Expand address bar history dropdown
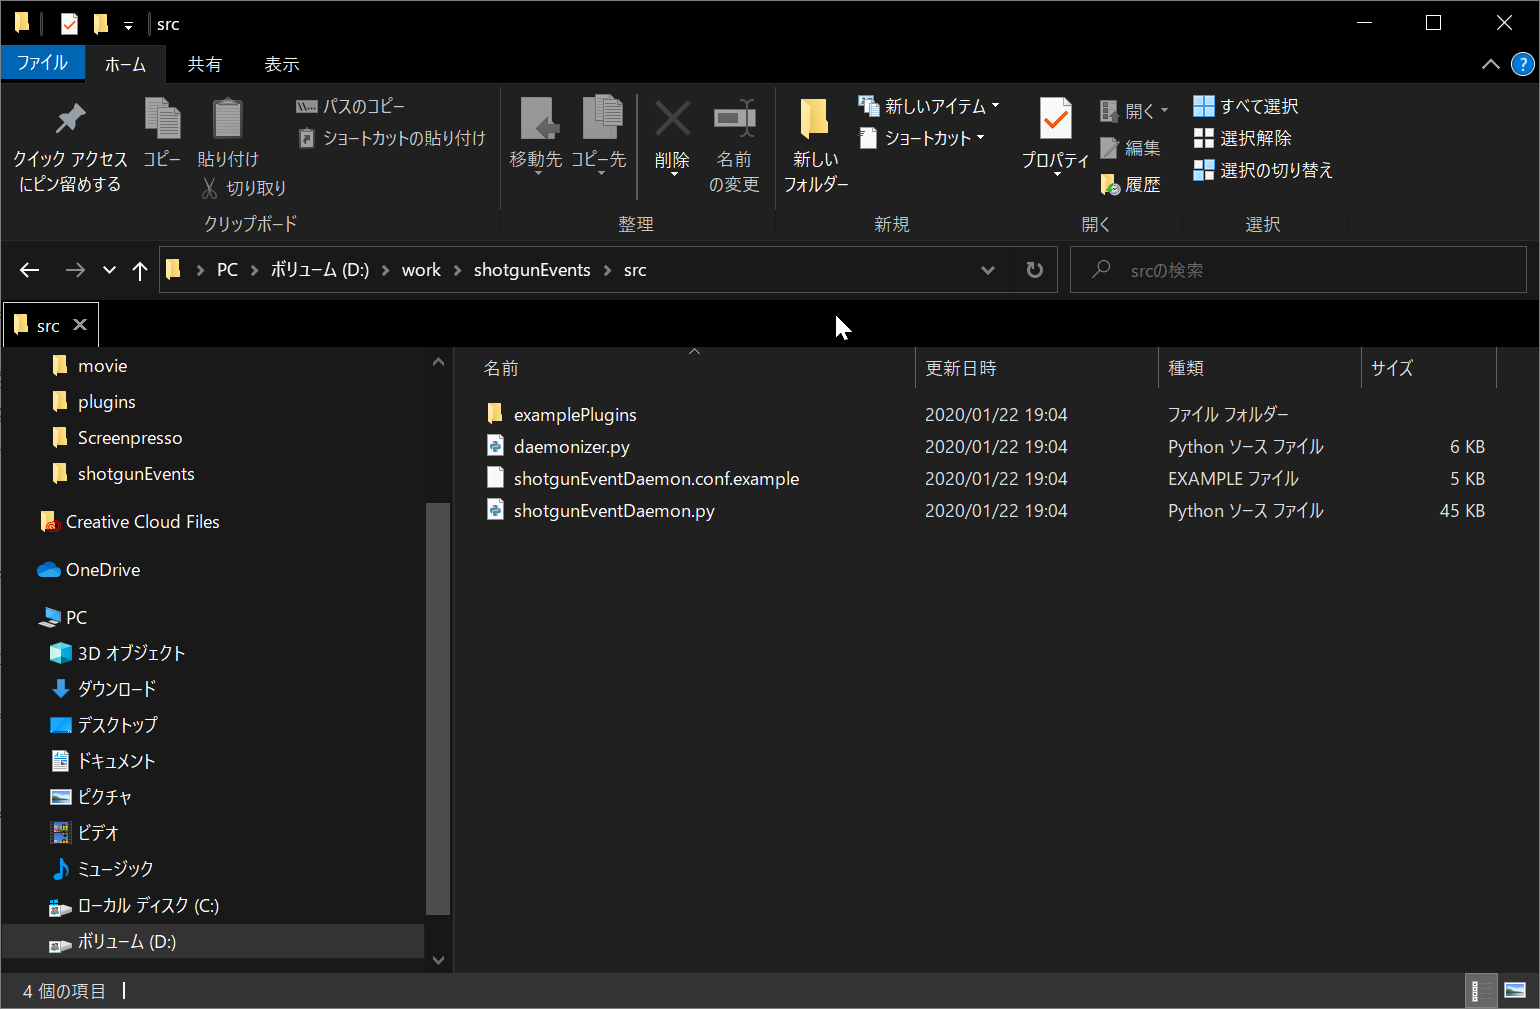 tap(988, 270)
